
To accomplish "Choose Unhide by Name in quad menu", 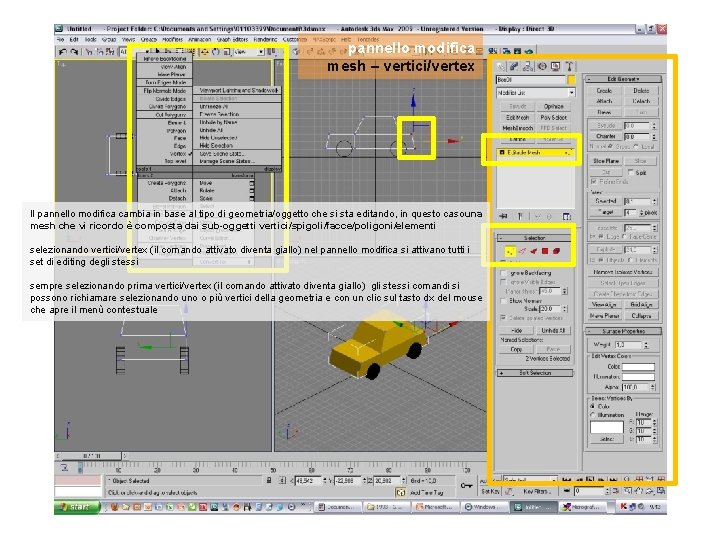I will point(218,123).
